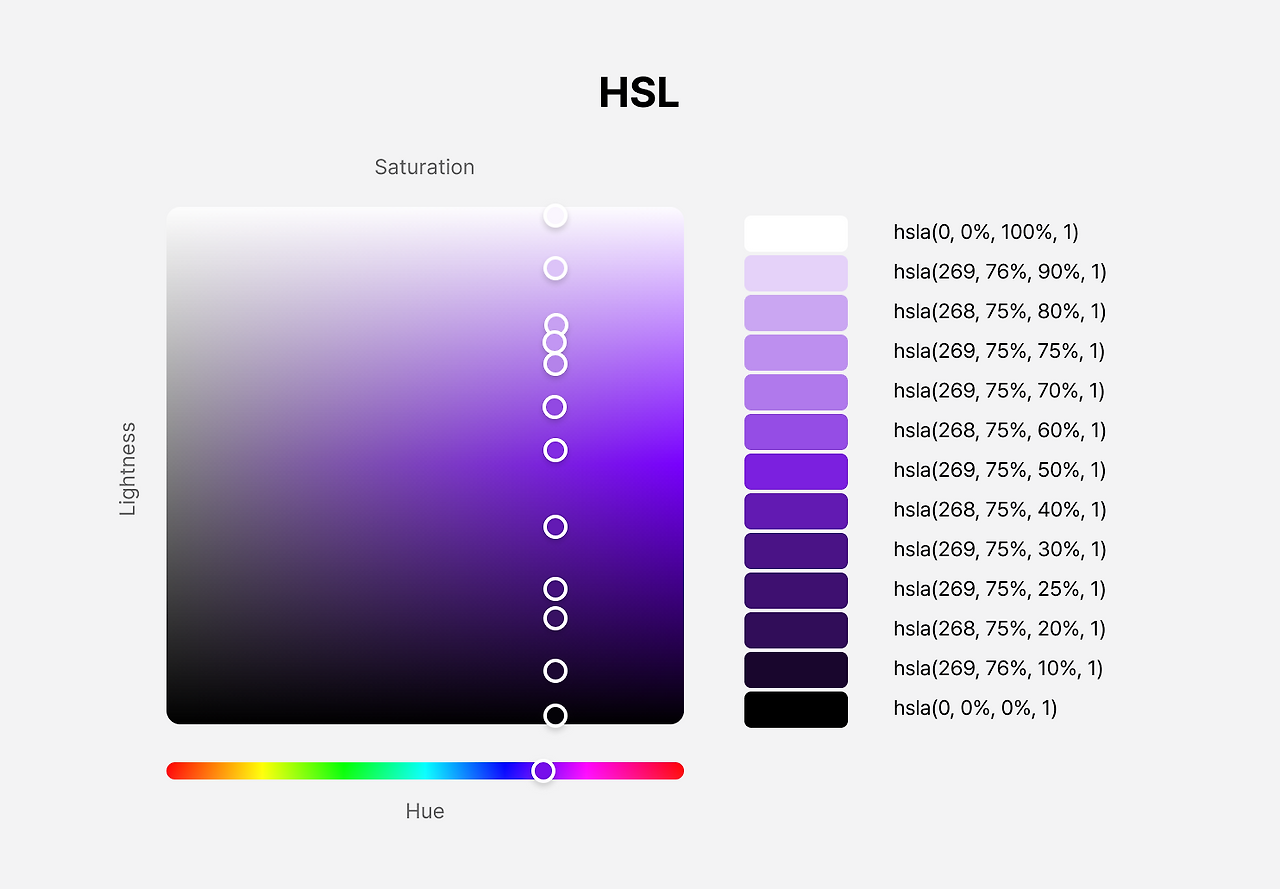Click the Saturation axis label
The width and height of the screenshot is (1280, 889).
[x=425, y=167]
